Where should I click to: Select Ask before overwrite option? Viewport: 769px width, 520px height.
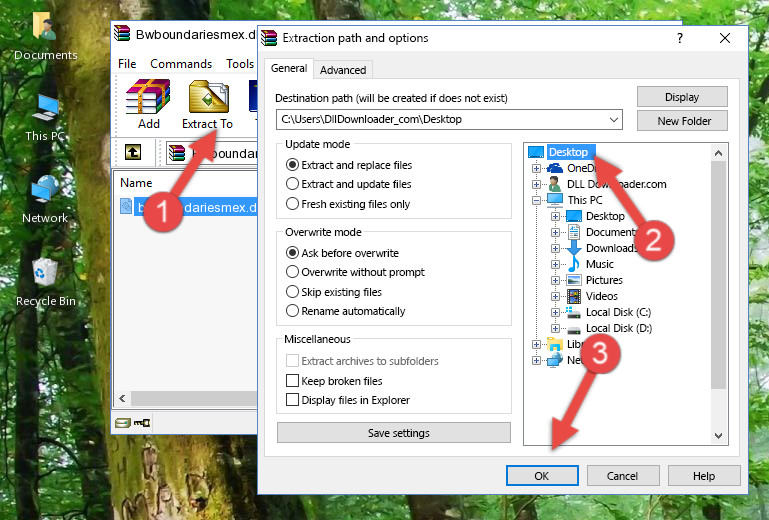[x=292, y=253]
